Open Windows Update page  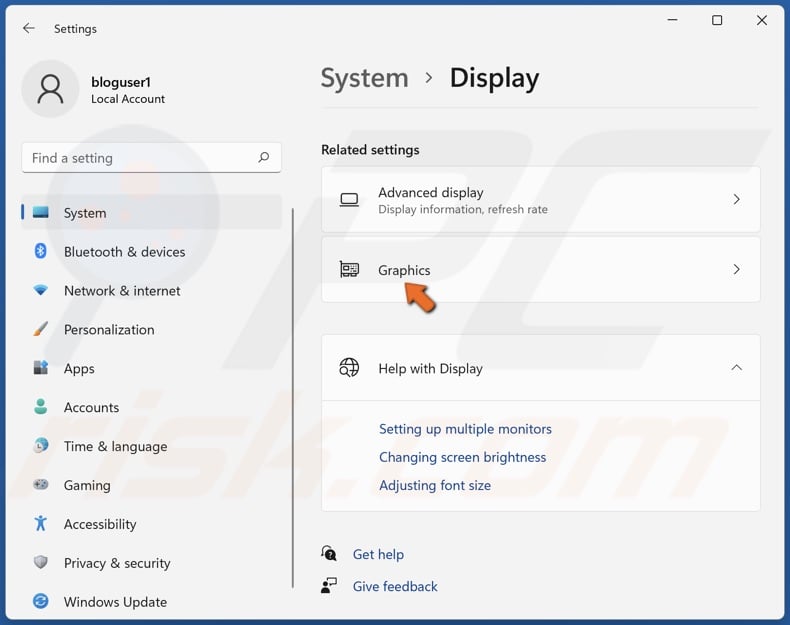point(152,601)
